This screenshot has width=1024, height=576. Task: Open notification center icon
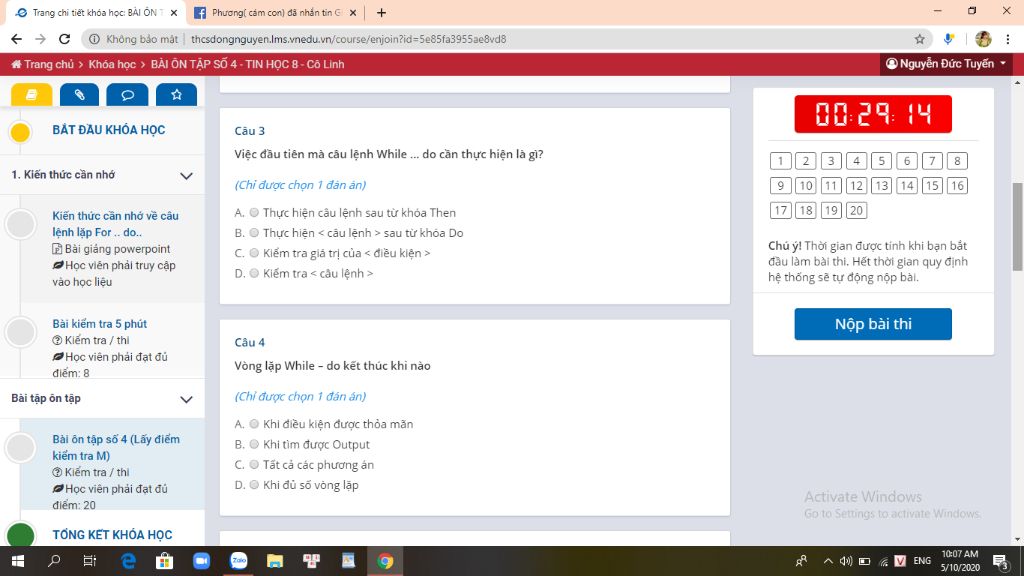click(x=1000, y=561)
